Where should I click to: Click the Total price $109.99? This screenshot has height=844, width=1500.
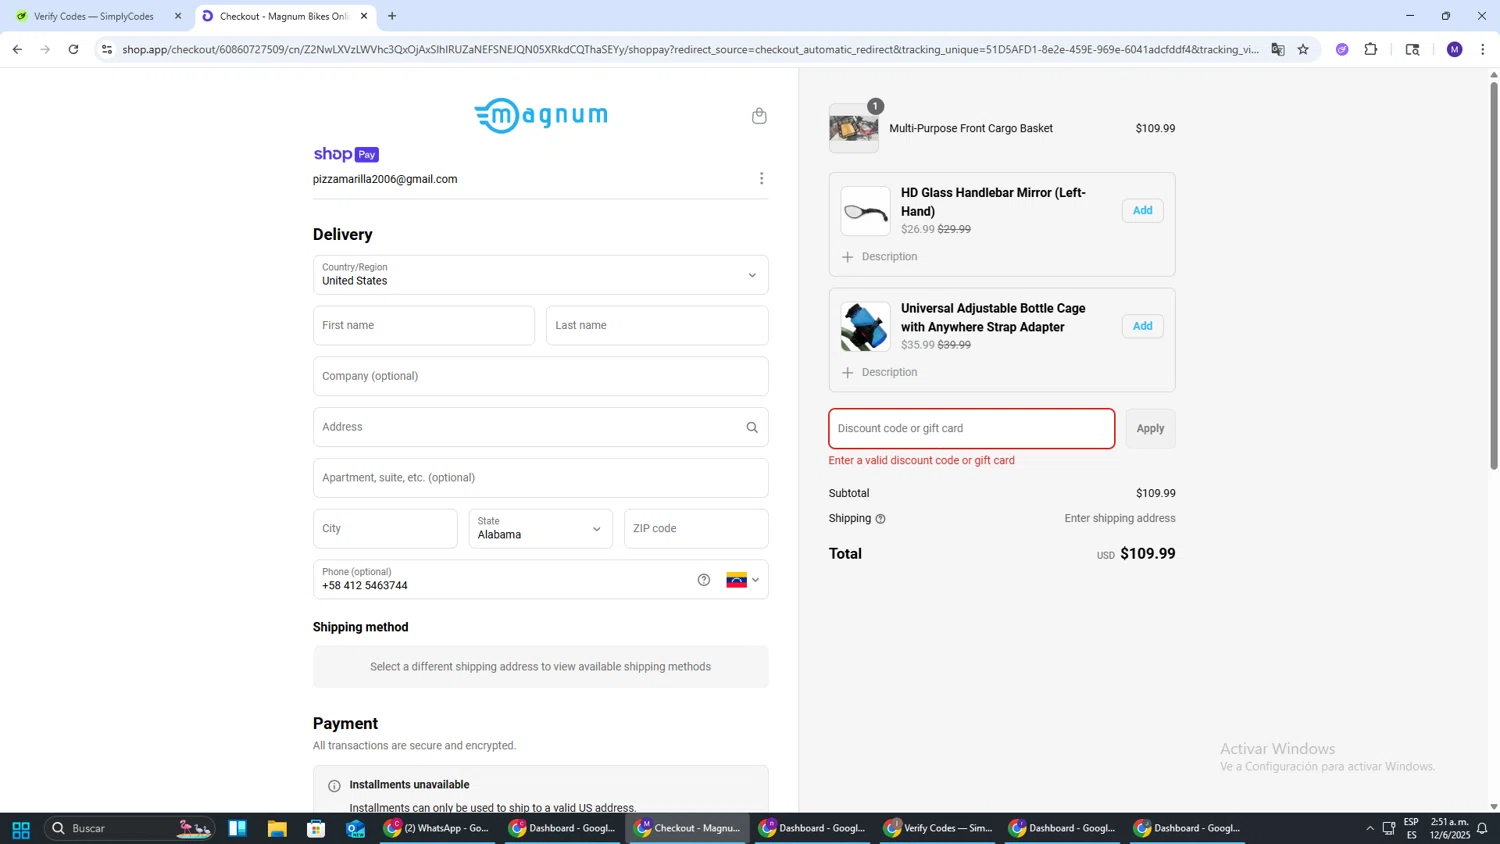click(x=1147, y=554)
